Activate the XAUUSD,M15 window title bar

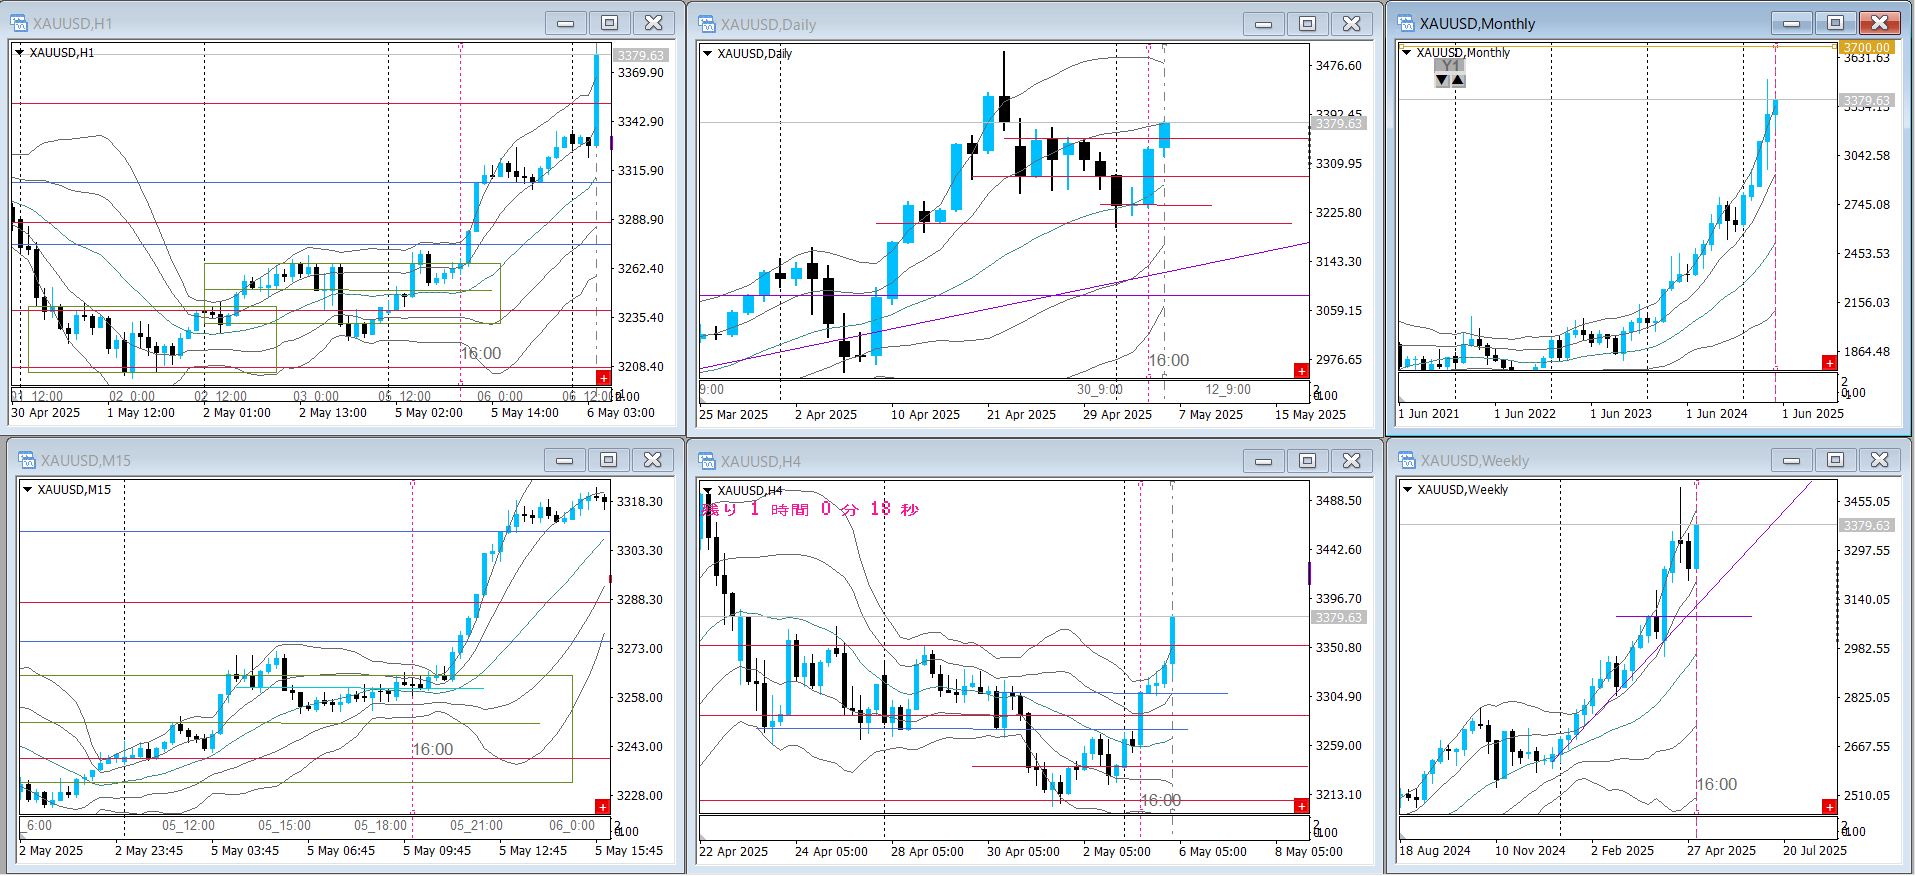tap(280, 460)
